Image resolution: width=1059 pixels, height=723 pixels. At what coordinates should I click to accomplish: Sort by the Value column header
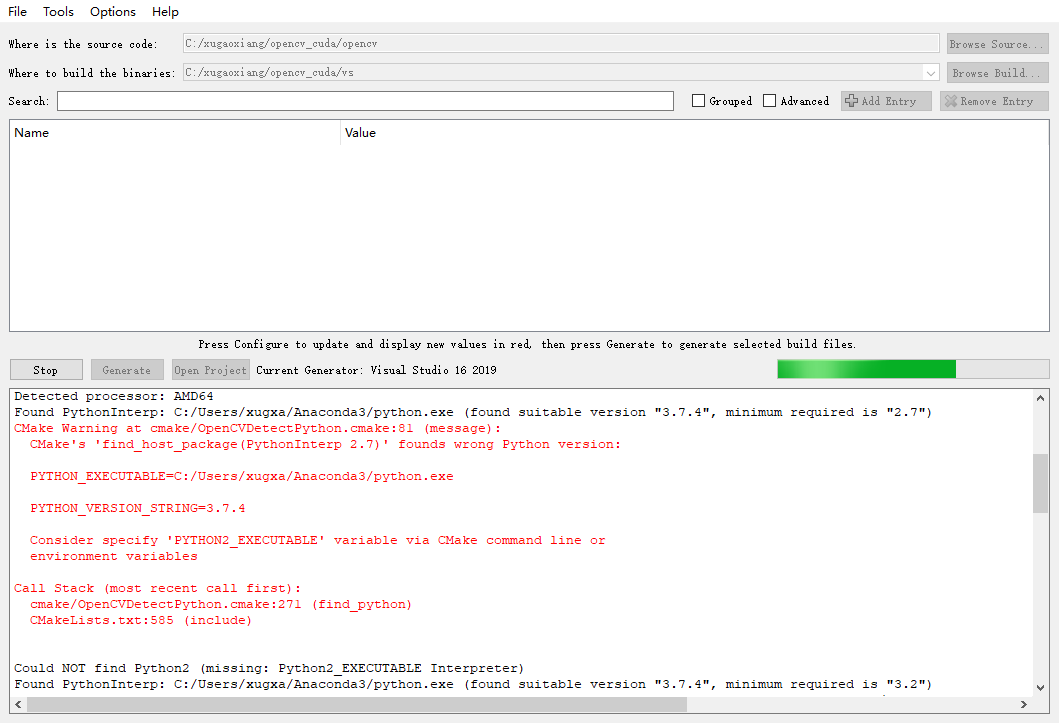pyautogui.click(x=694, y=133)
